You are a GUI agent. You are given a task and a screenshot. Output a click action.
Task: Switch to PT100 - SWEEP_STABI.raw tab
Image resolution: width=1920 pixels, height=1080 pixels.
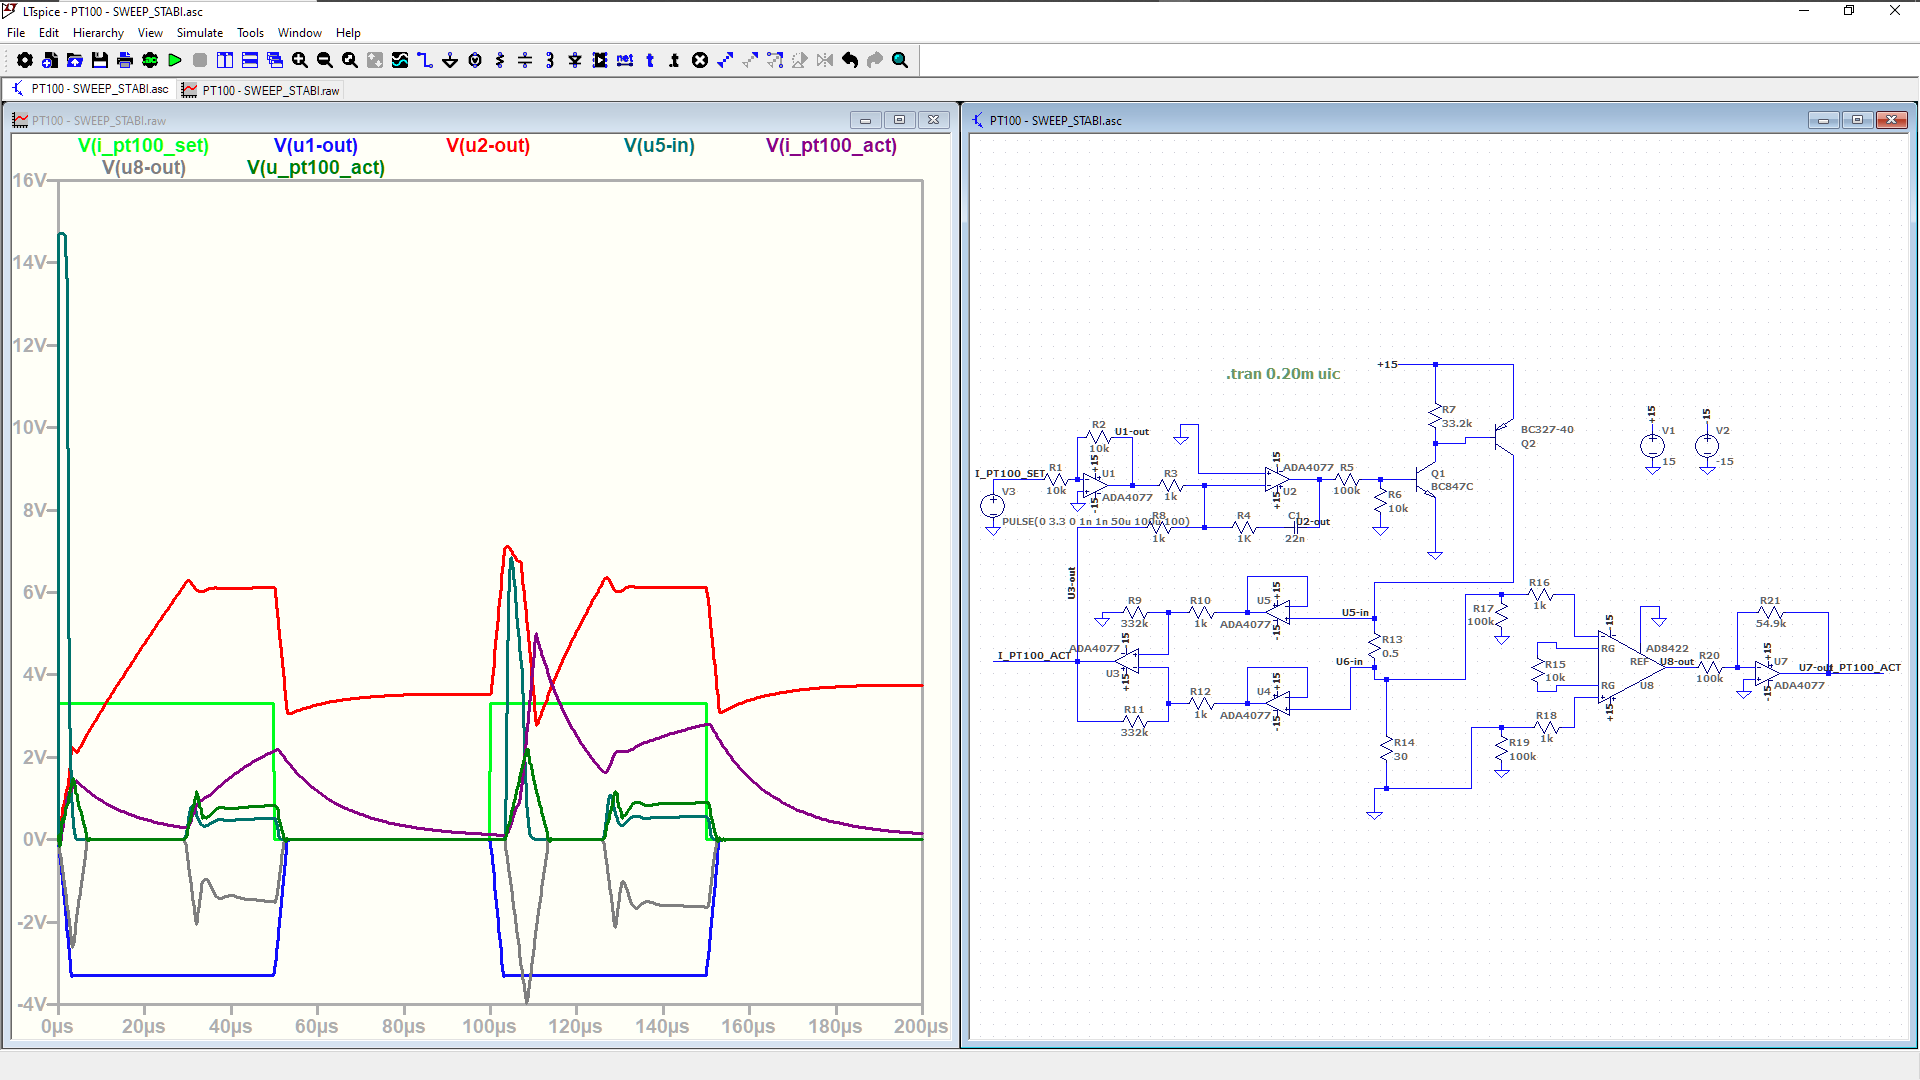(261, 90)
